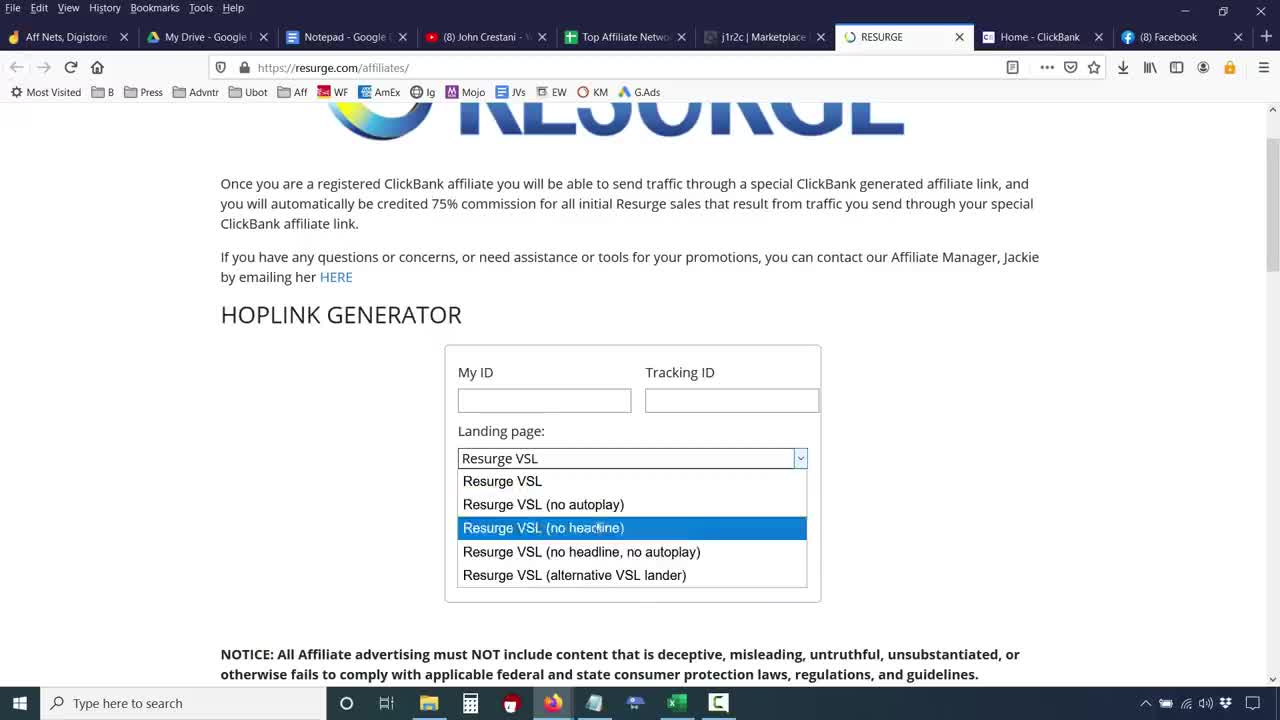Viewport: 1280px width, 720px height.
Task: Open the Press bookmarks folder
Action: [x=143, y=92]
